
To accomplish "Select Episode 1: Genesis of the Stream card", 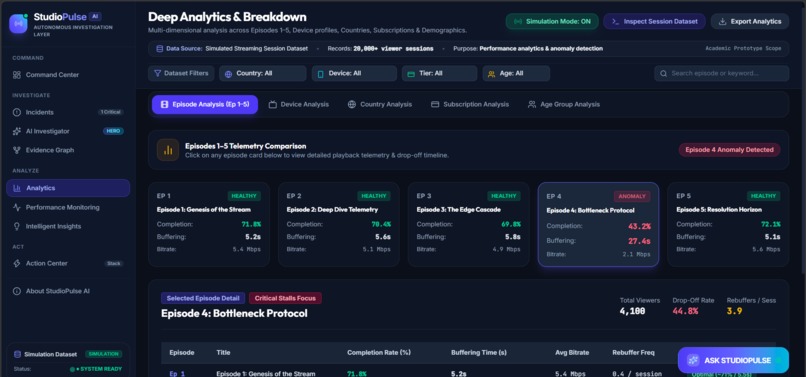I will click(x=209, y=224).
